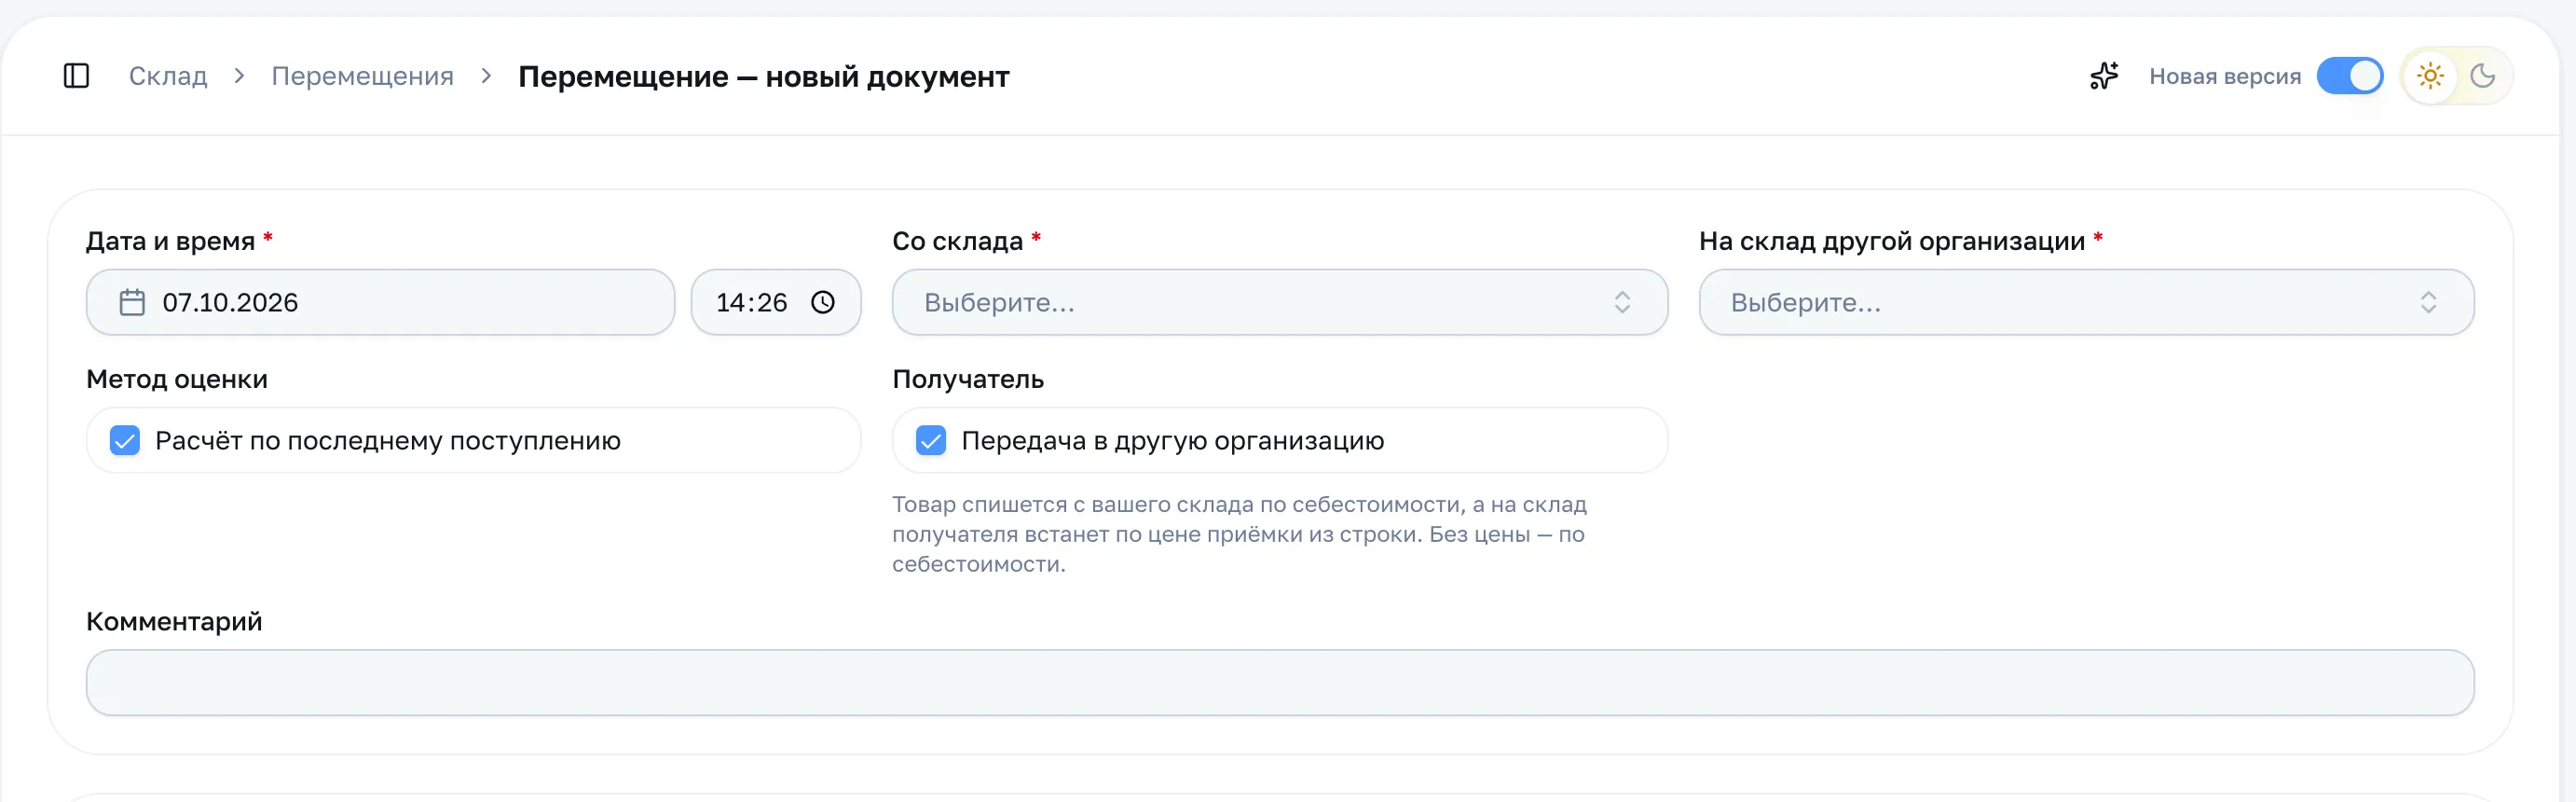Screen dimensions: 2576x802
Task: Click the clock icon in time field
Action: pos(823,302)
